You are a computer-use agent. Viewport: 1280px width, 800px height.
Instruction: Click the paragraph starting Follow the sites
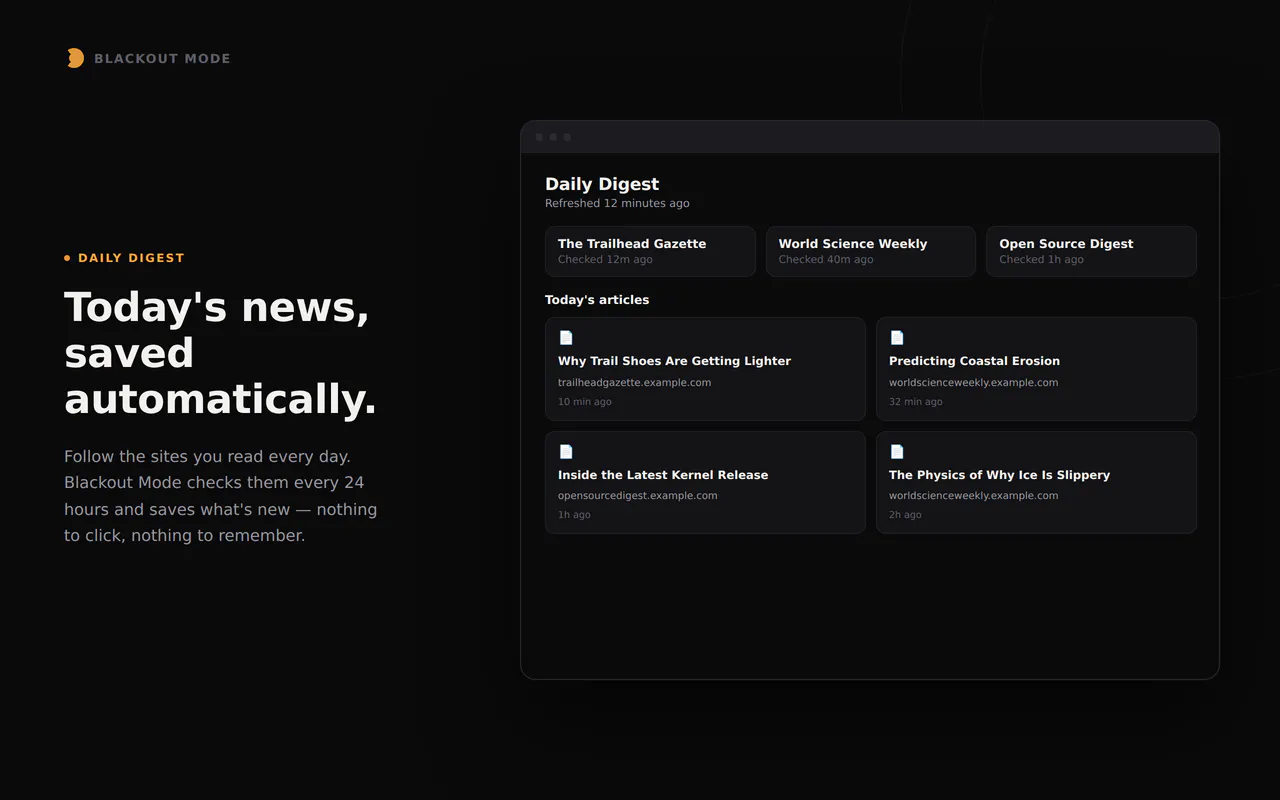coord(221,496)
